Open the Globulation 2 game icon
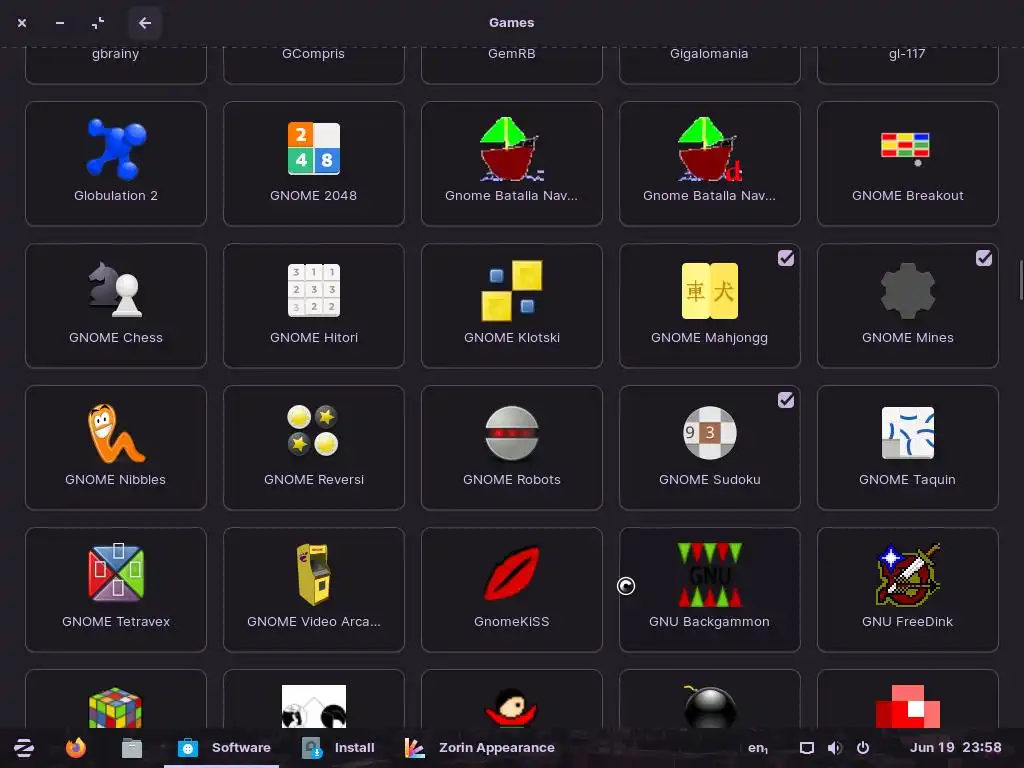This screenshot has height=768, width=1024. [x=116, y=149]
